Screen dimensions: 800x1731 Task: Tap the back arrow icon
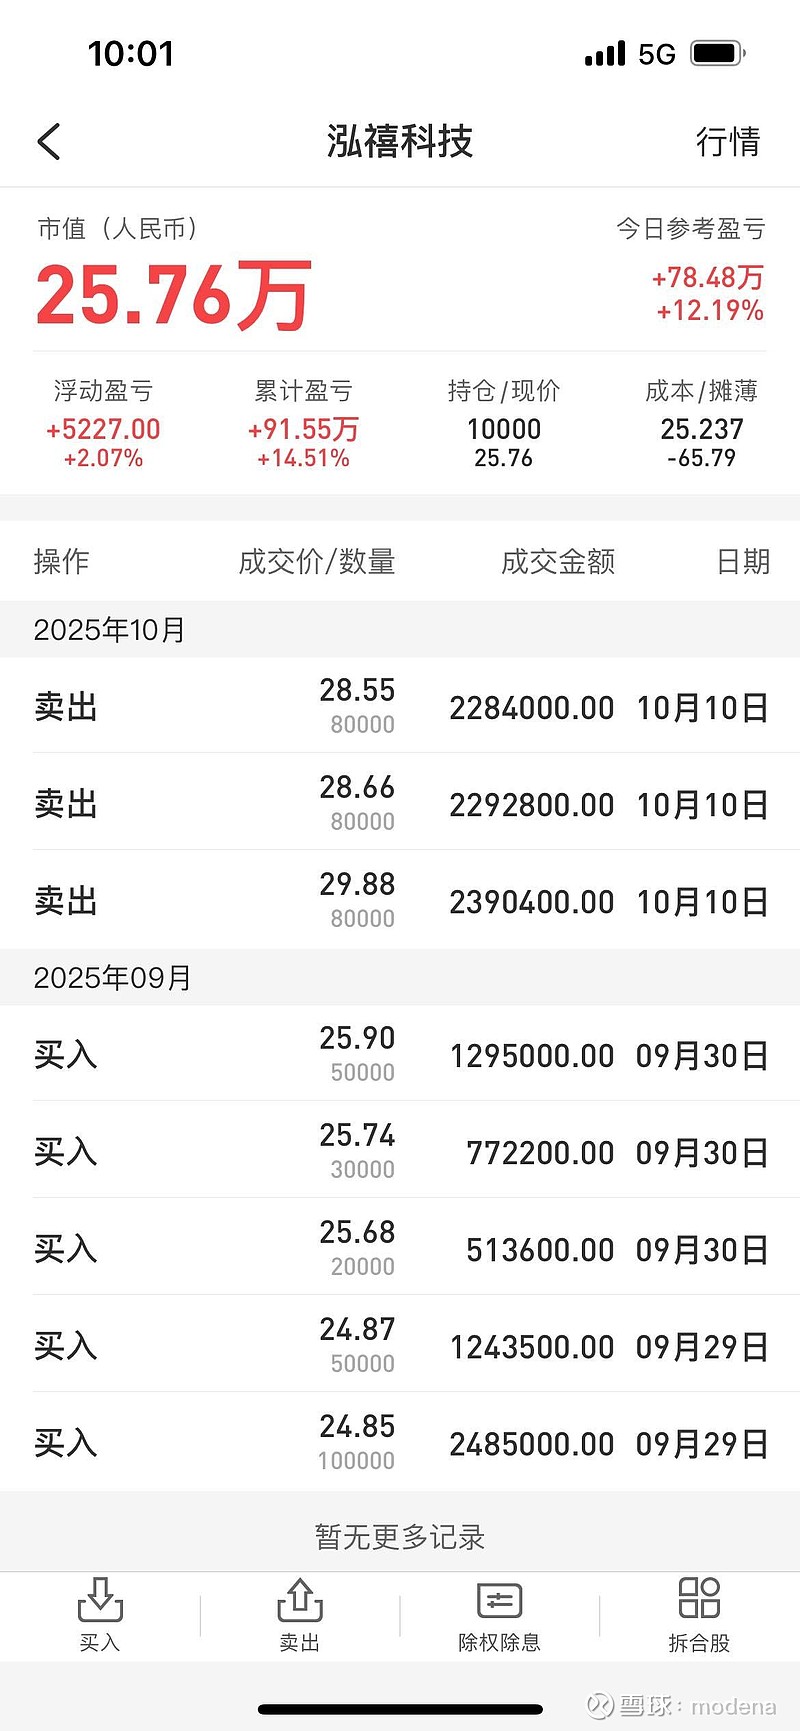tap(49, 142)
